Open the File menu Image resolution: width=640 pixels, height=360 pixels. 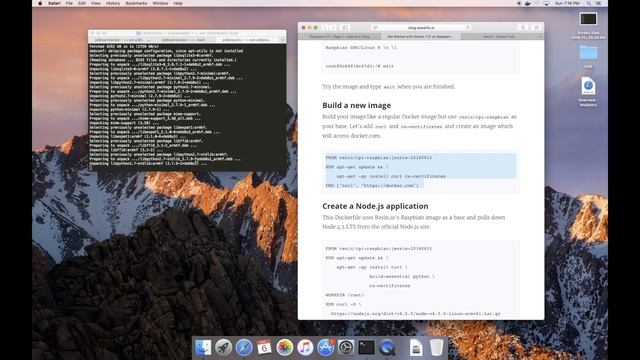click(x=69, y=3)
